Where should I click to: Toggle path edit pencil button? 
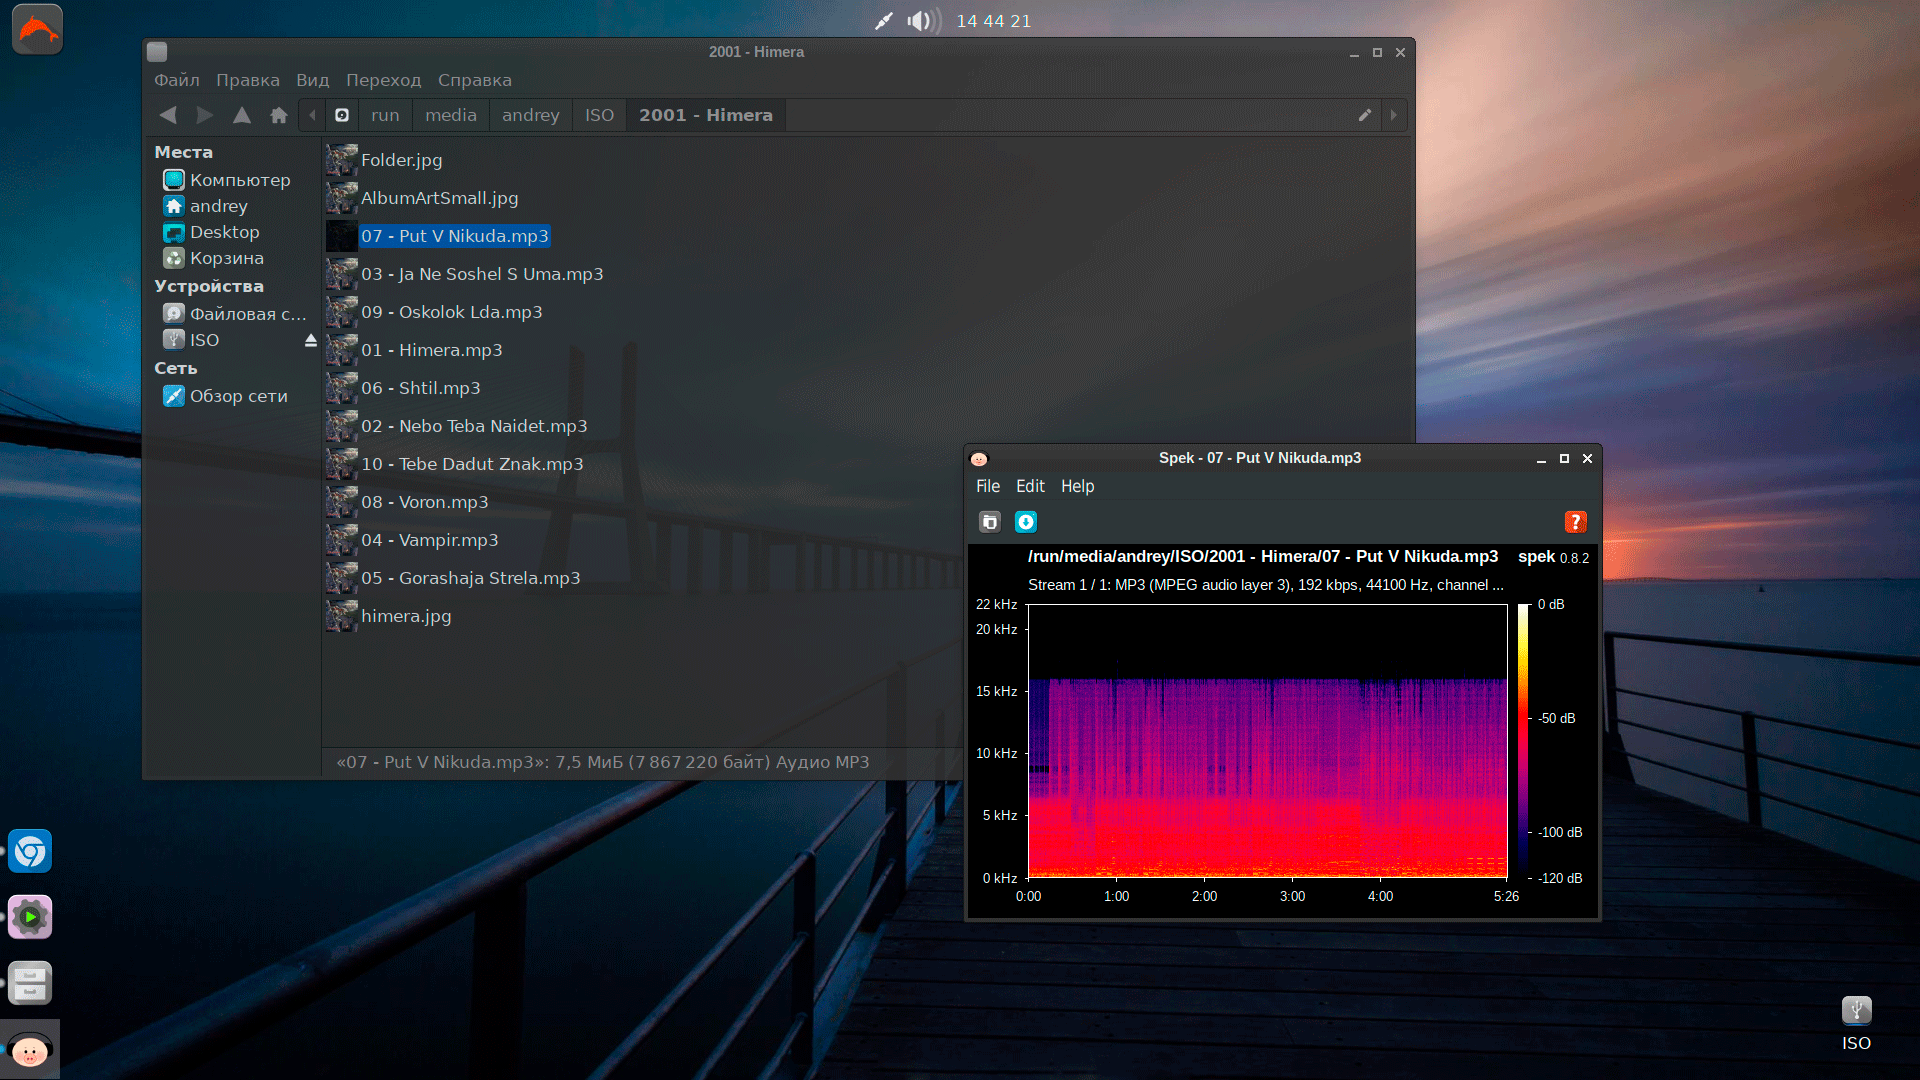pyautogui.click(x=1364, y=115)
